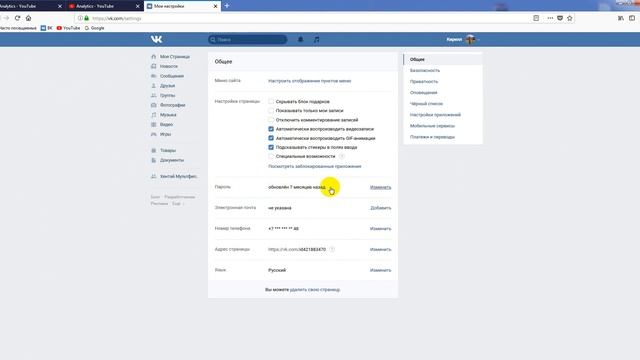Click Изменить next to Язык
Screen dimensions: 640x360
pyautogui.click(x=380, y=270)
